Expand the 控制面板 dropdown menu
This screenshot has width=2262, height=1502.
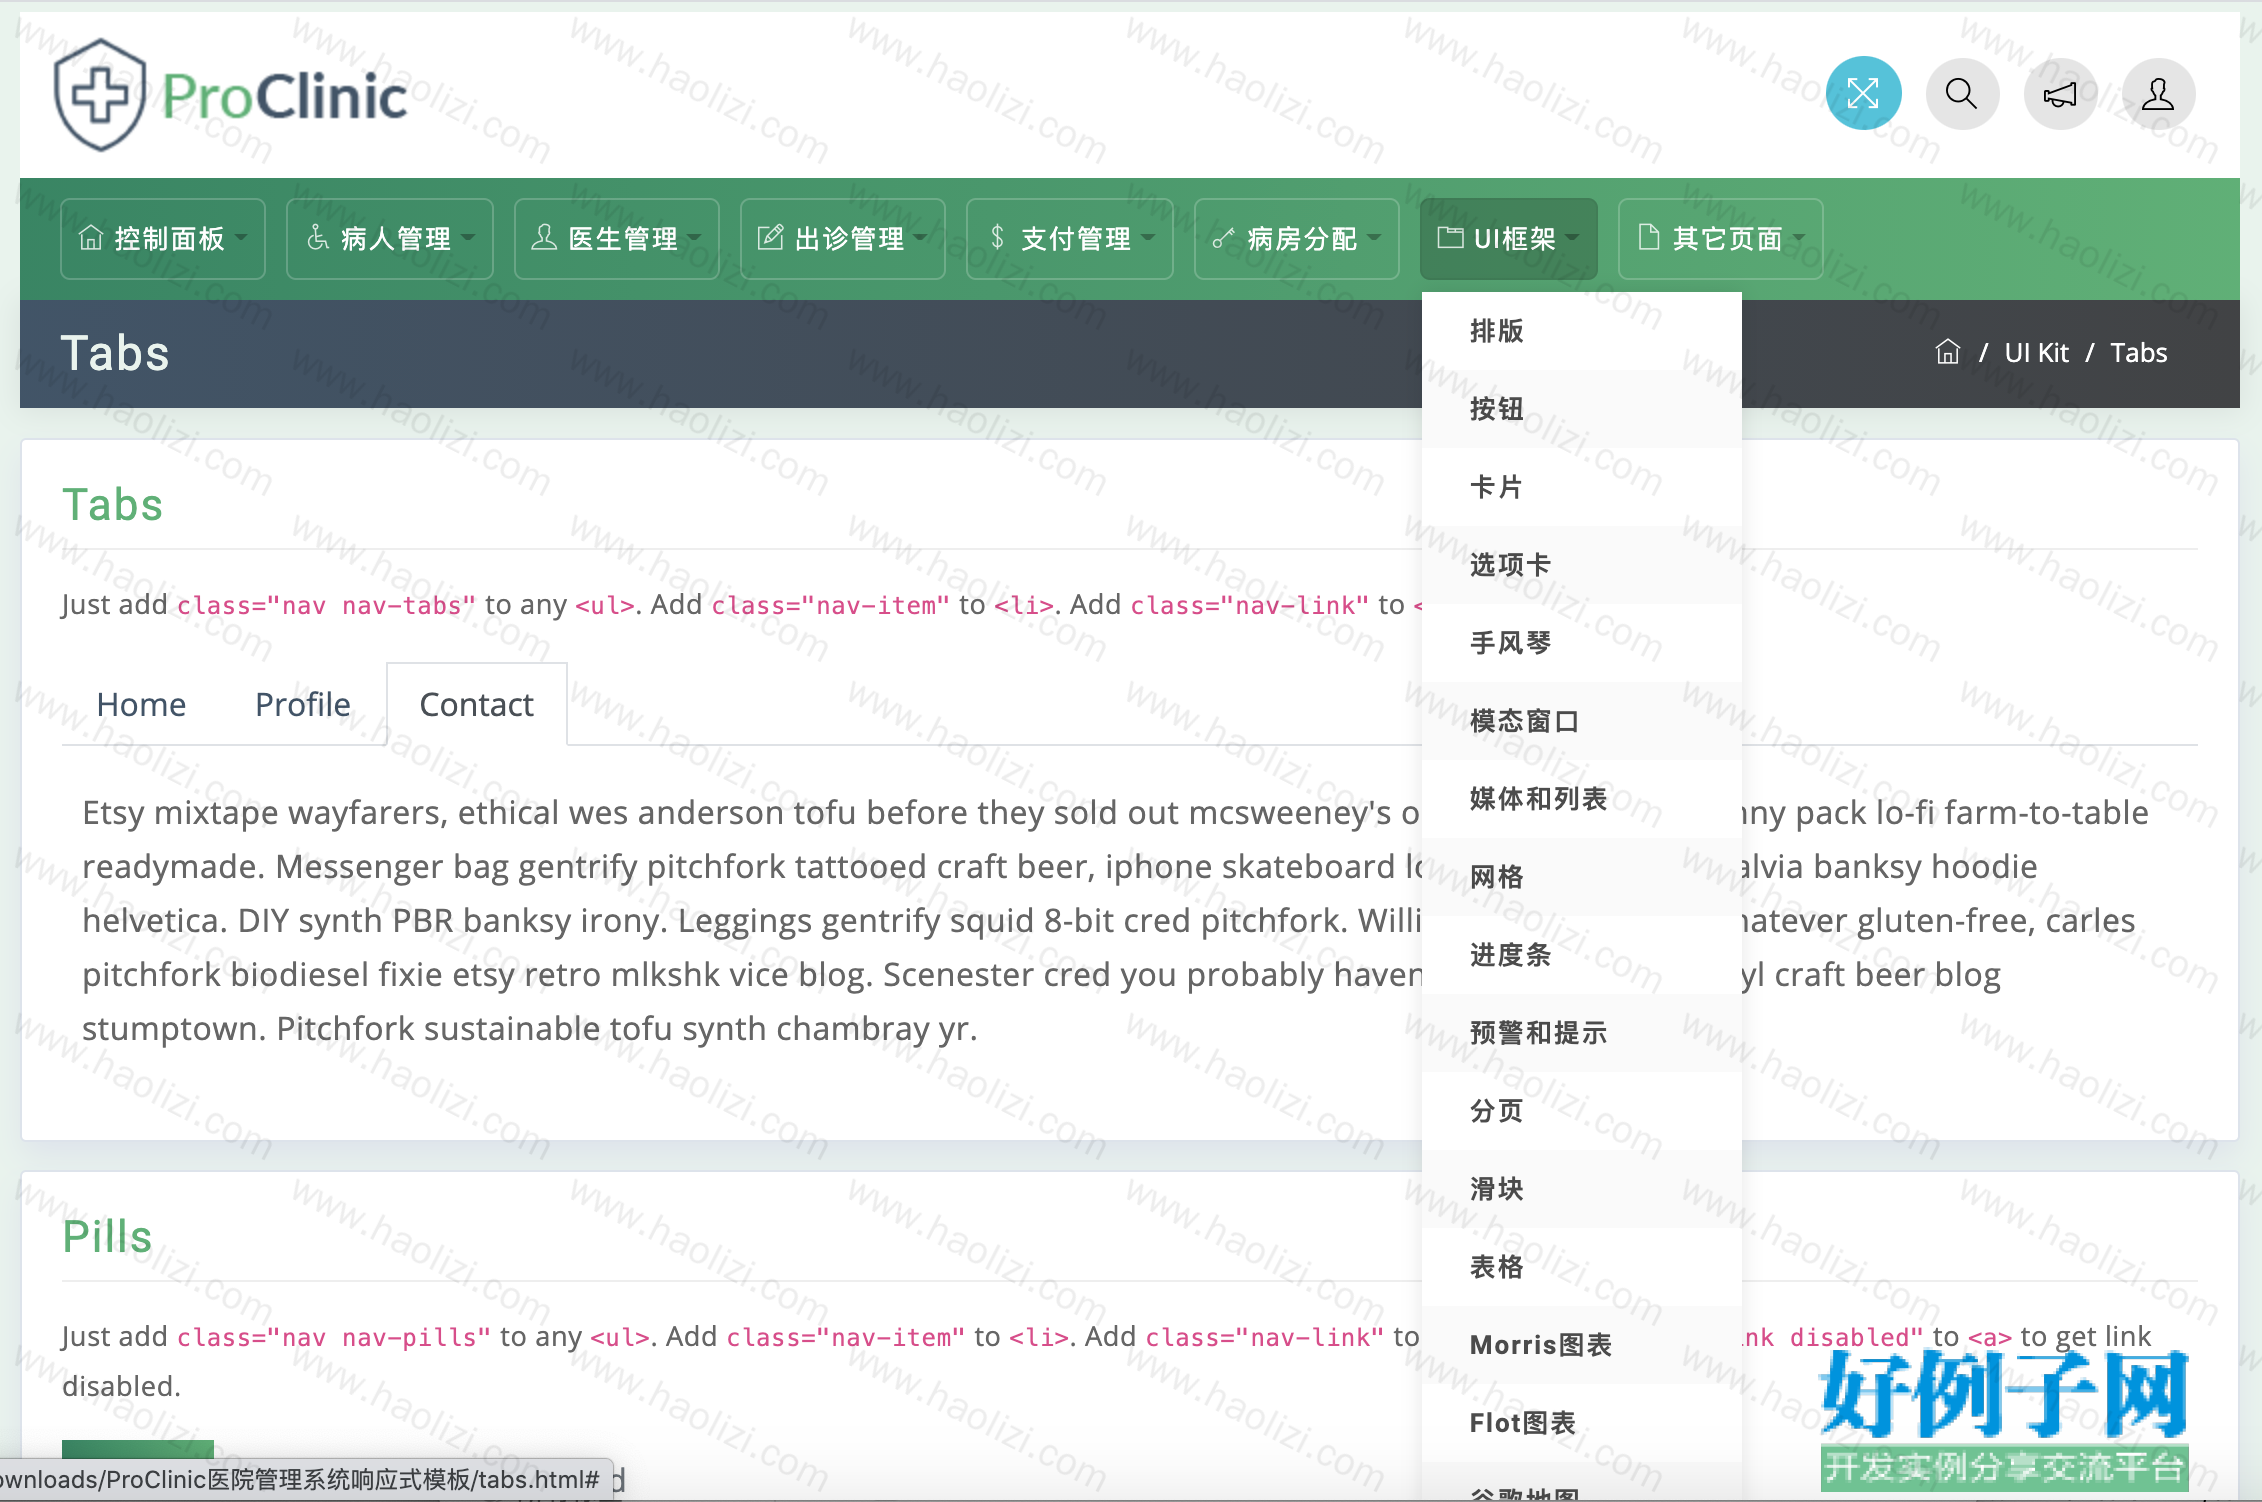tap(163, 239)
